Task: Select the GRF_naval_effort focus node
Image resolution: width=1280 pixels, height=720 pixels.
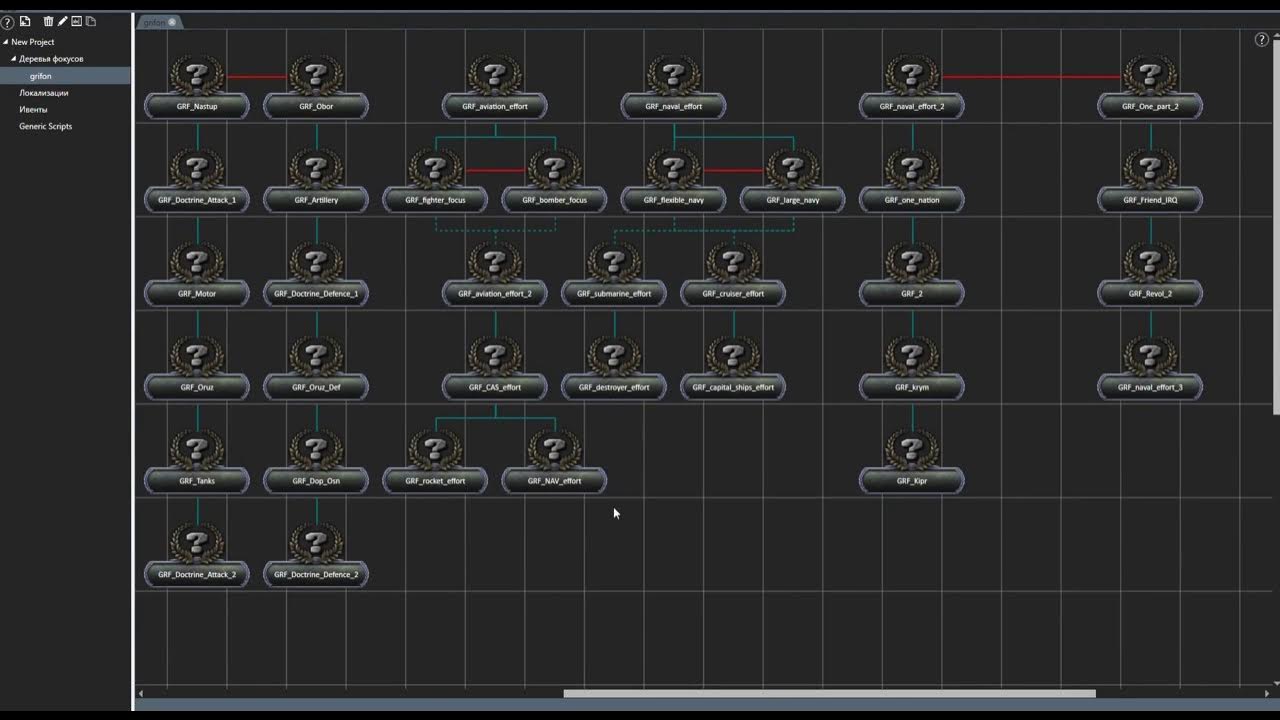Action: pyautogui.click(x=674, y=87)
